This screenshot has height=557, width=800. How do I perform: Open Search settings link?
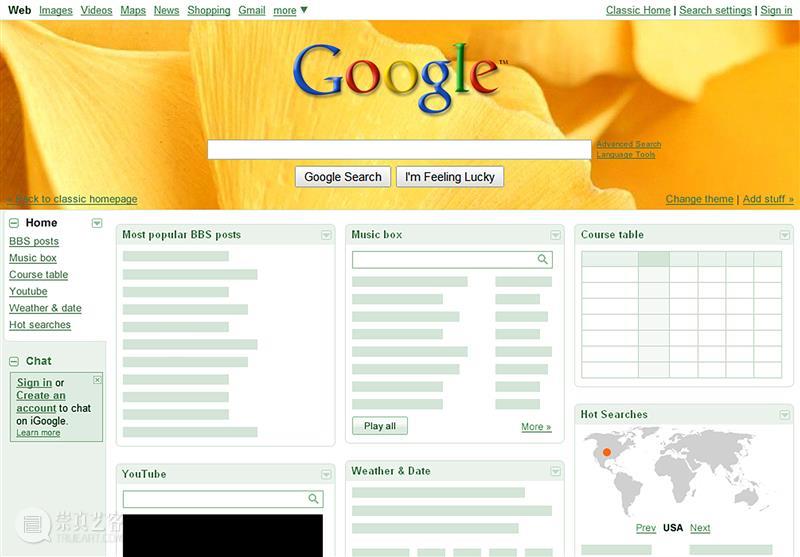(715, 10)
